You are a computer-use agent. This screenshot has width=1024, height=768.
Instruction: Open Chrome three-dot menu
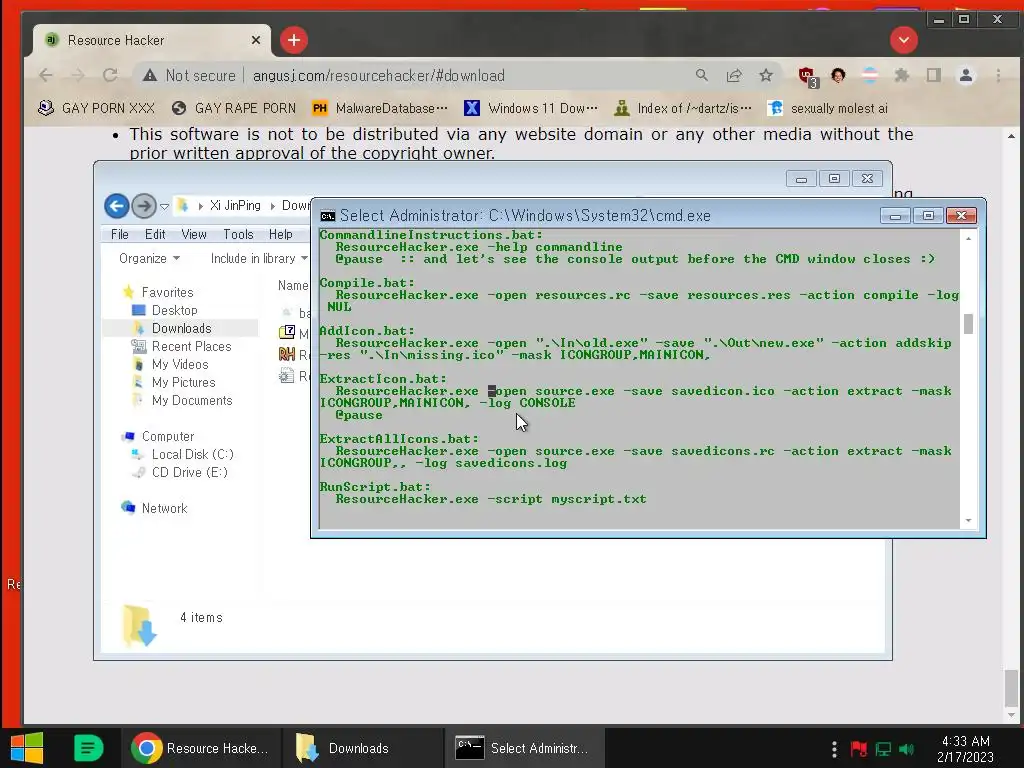[999, 75]
